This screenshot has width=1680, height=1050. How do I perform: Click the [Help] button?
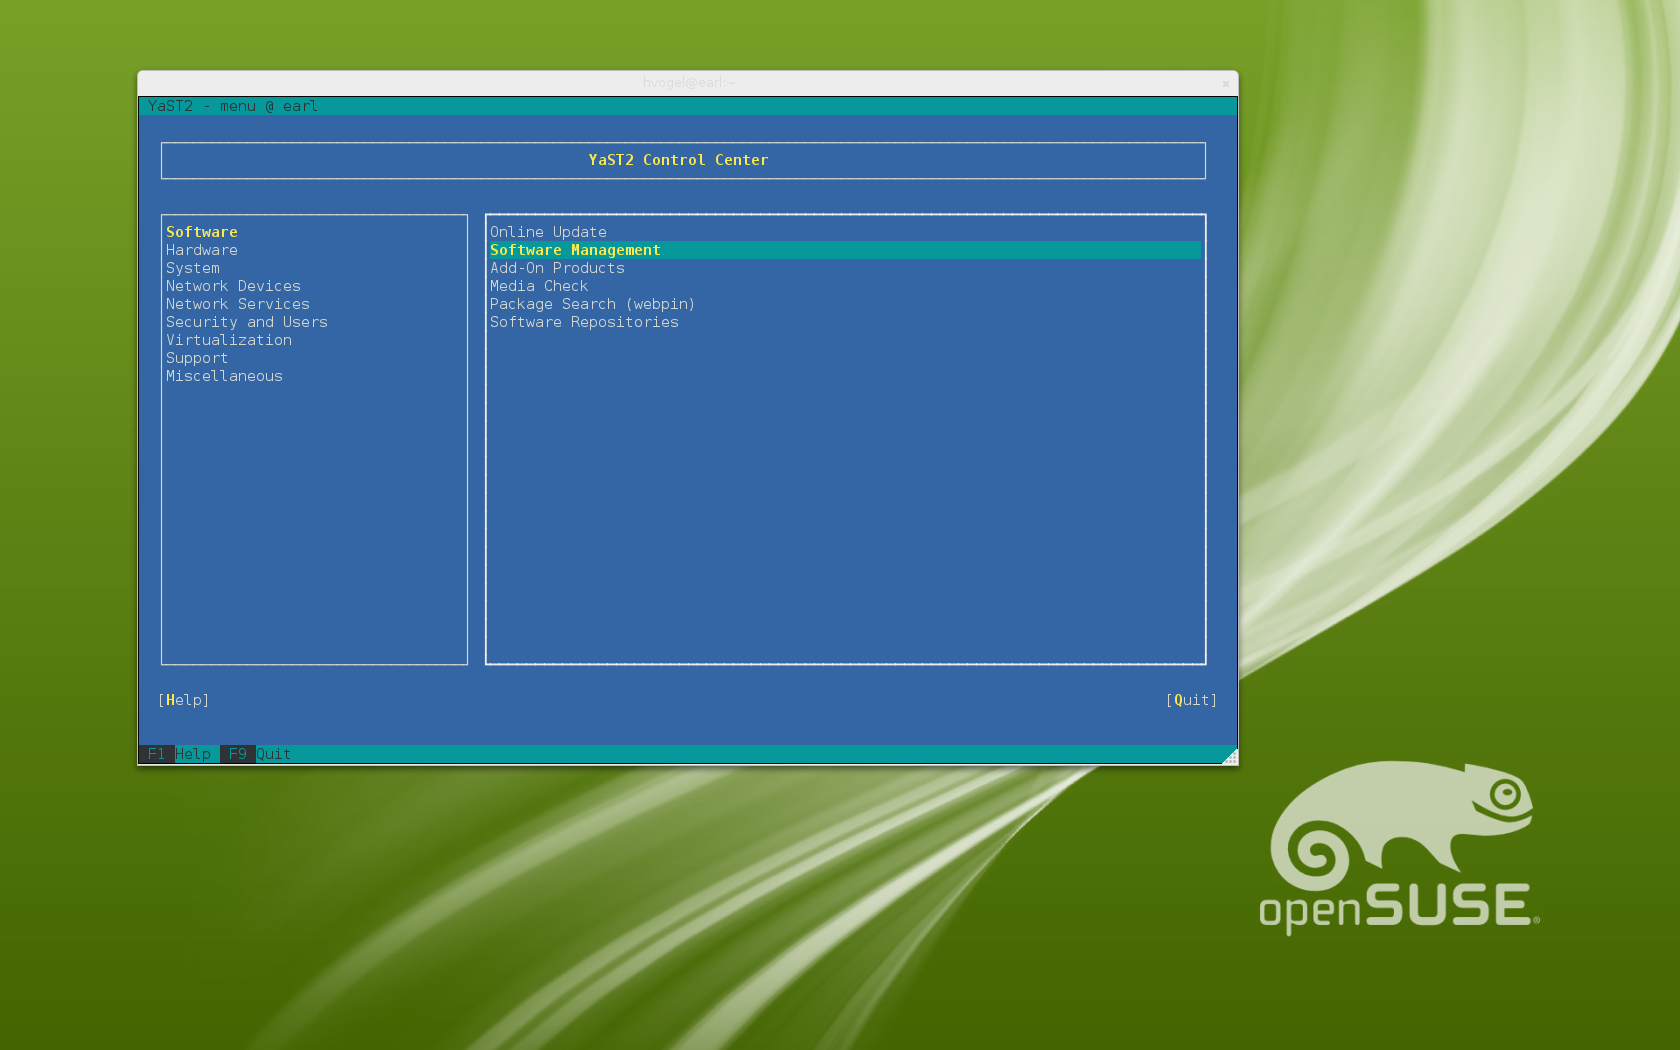[x=184, y=700]
